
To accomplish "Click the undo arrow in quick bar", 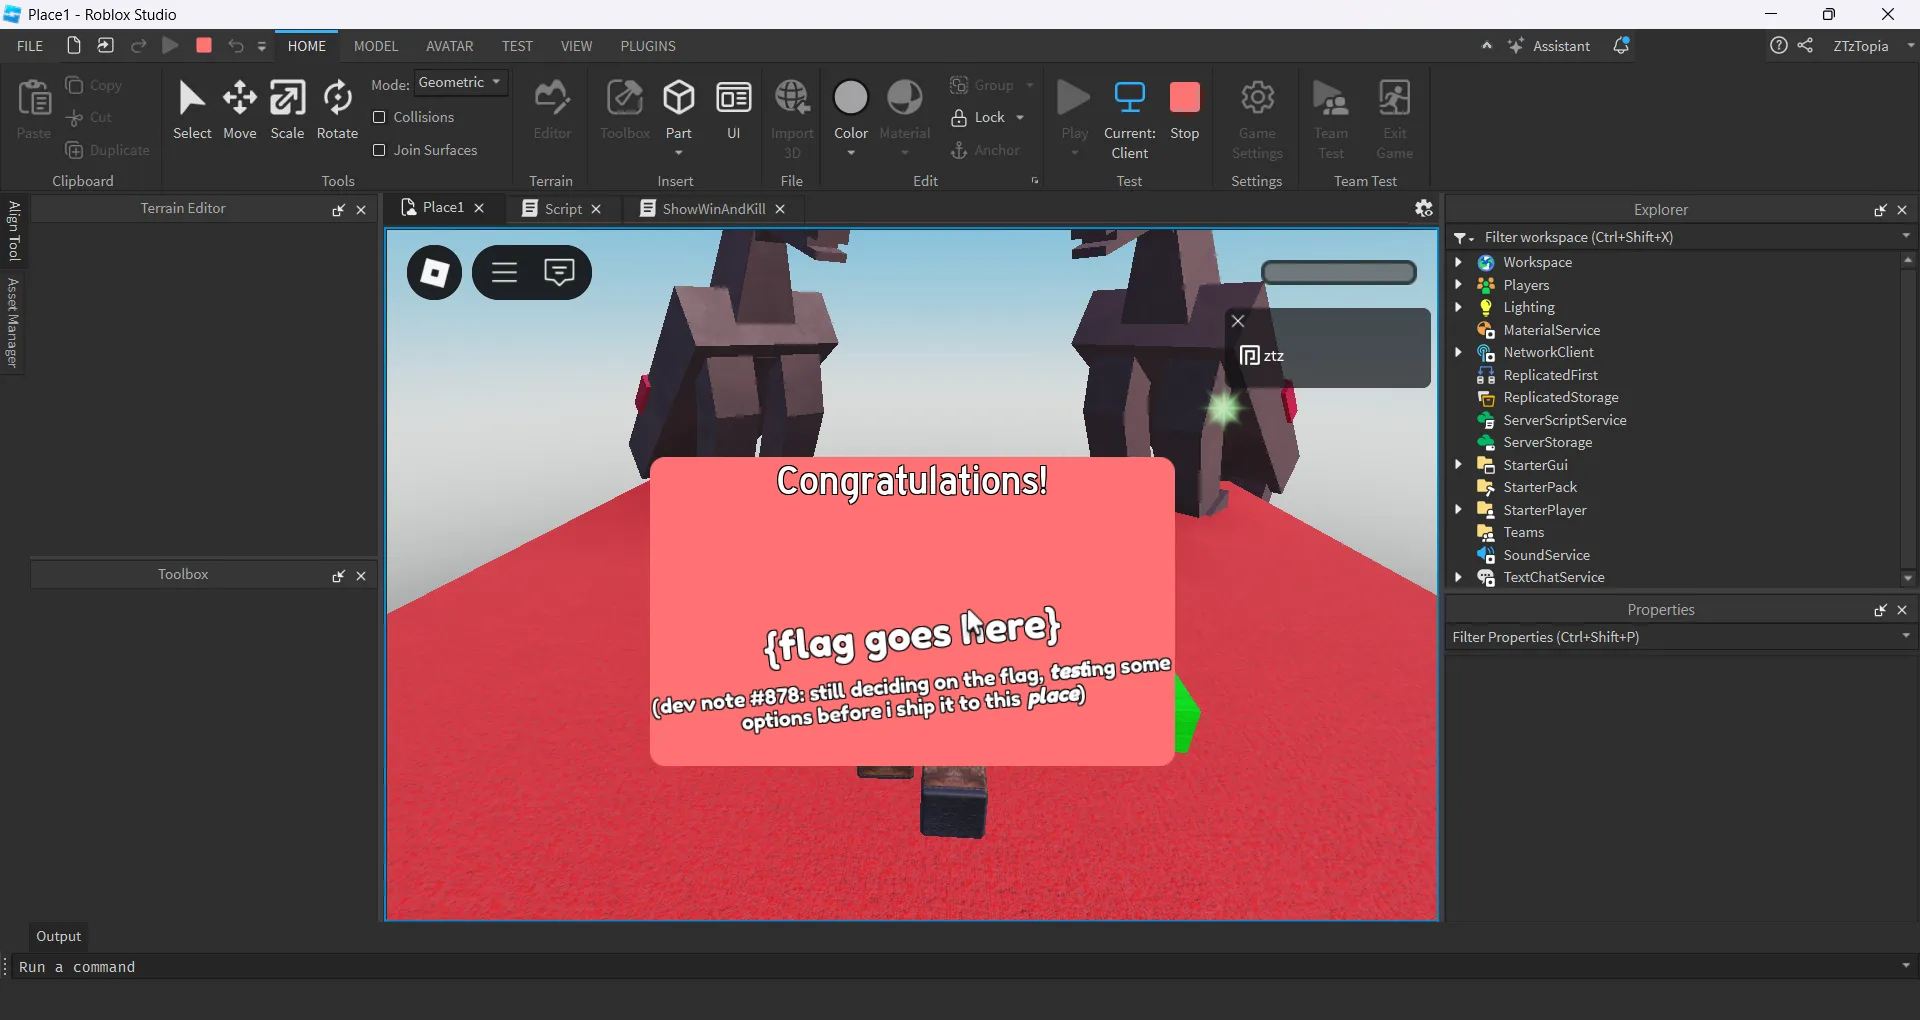I will tap(236, 46).
